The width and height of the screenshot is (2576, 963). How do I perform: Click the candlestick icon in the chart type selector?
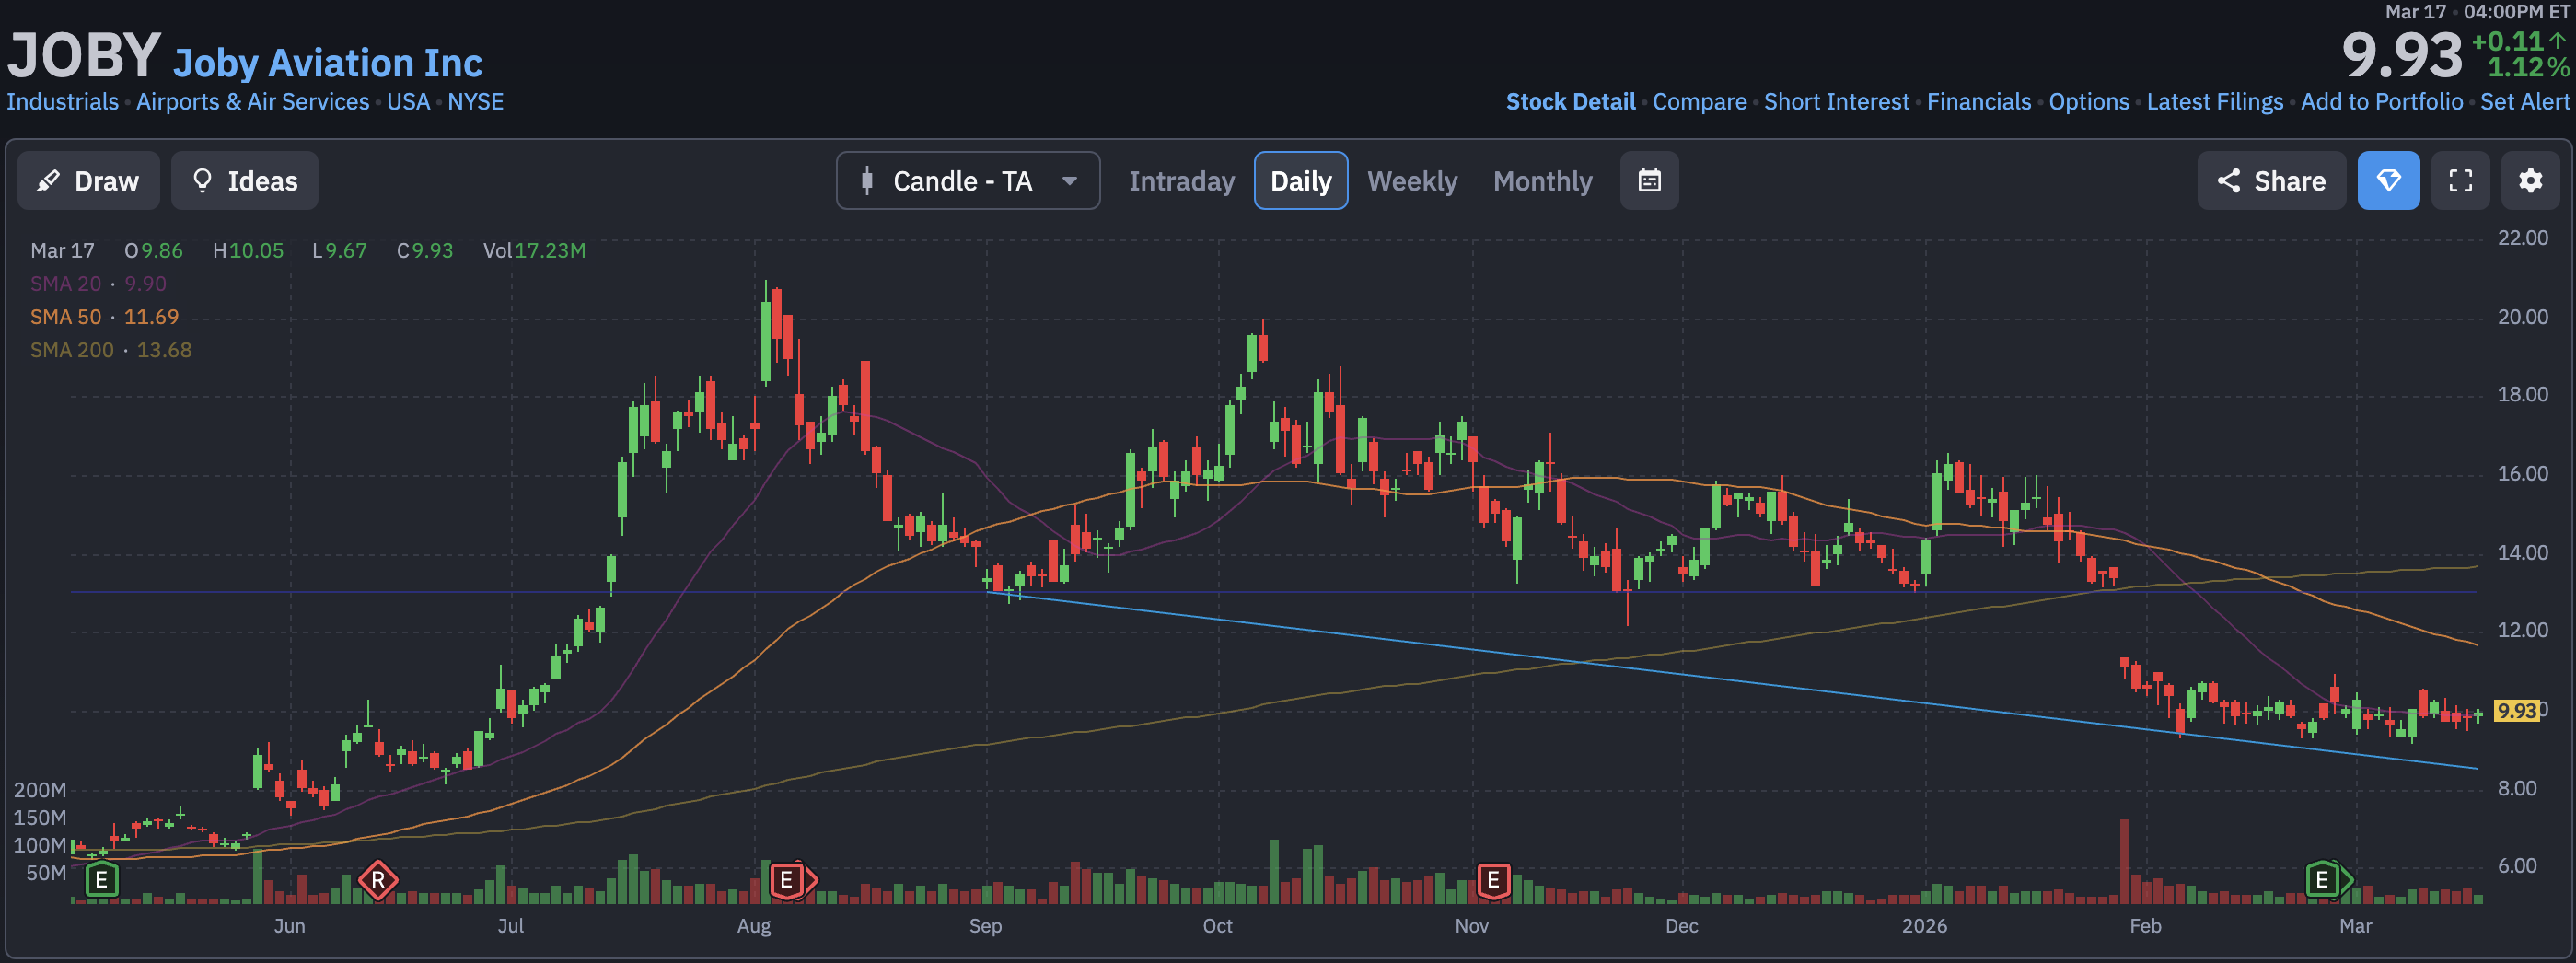[x=867, y=181]
